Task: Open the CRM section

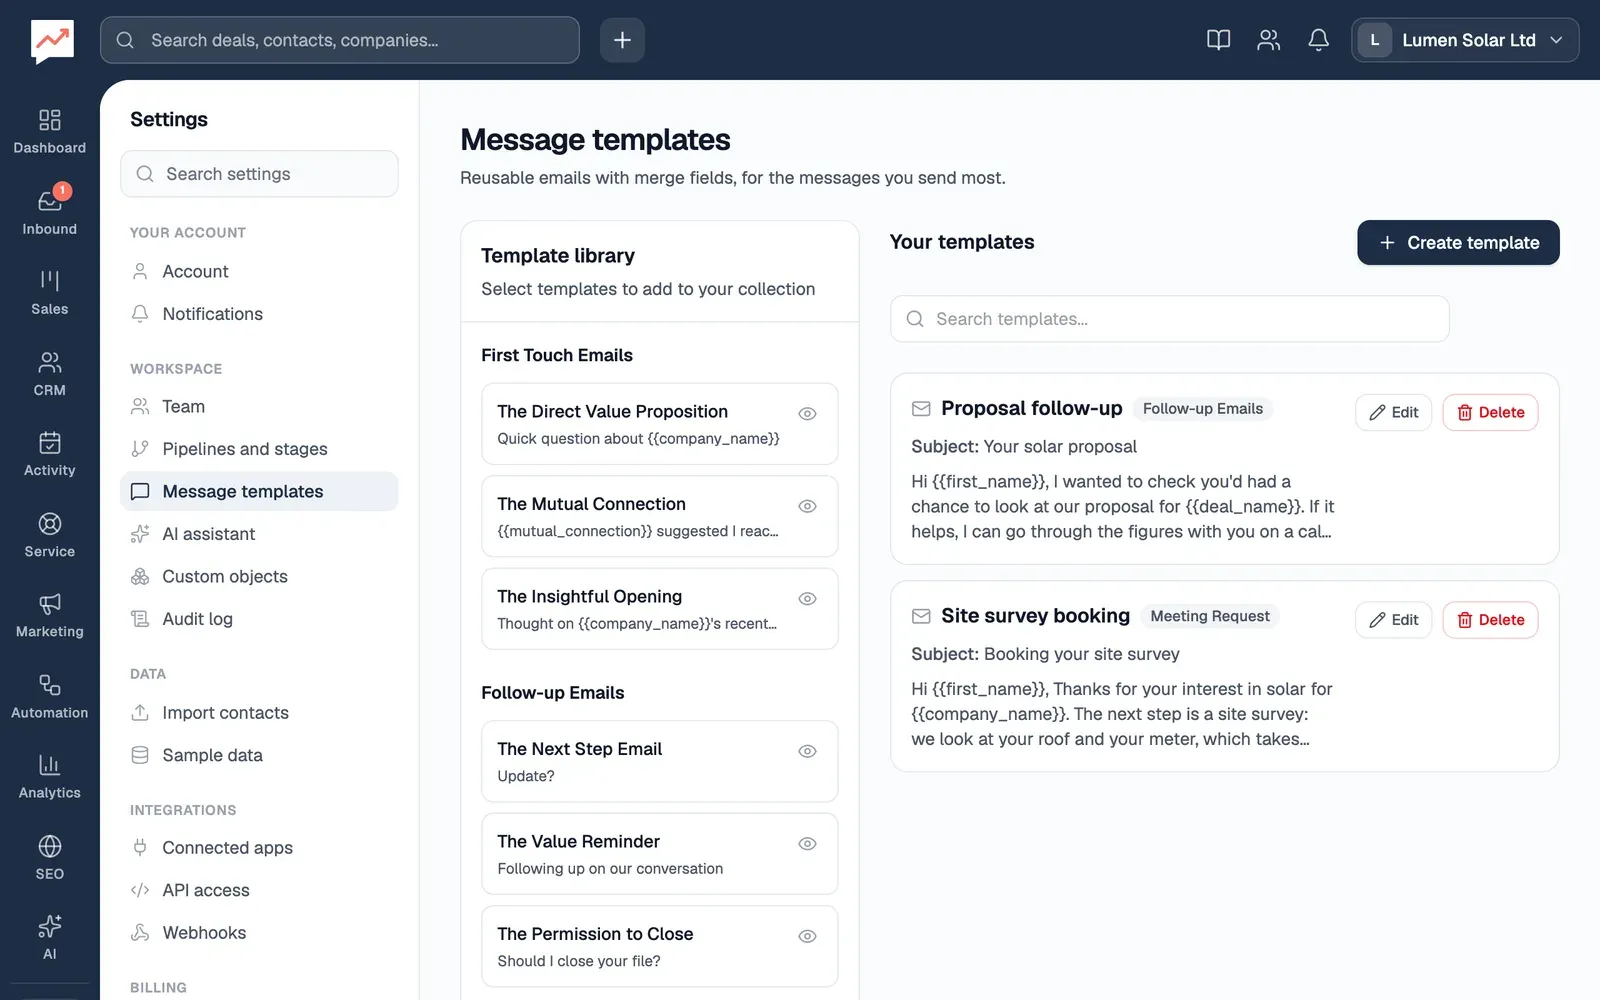Action: (49, 374)
